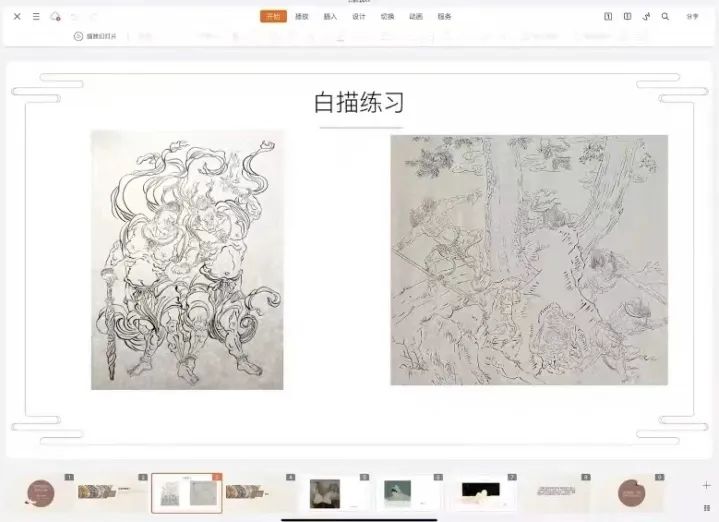Open the search magnifier icon
The image size is (719, 522).
[x=665, y=17]
